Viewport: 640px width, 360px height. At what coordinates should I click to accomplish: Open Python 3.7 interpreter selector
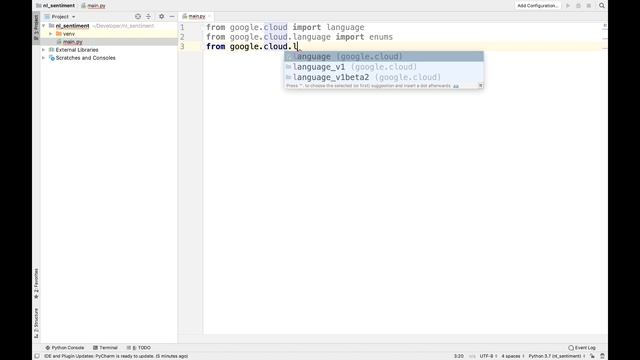click(557, 356)
